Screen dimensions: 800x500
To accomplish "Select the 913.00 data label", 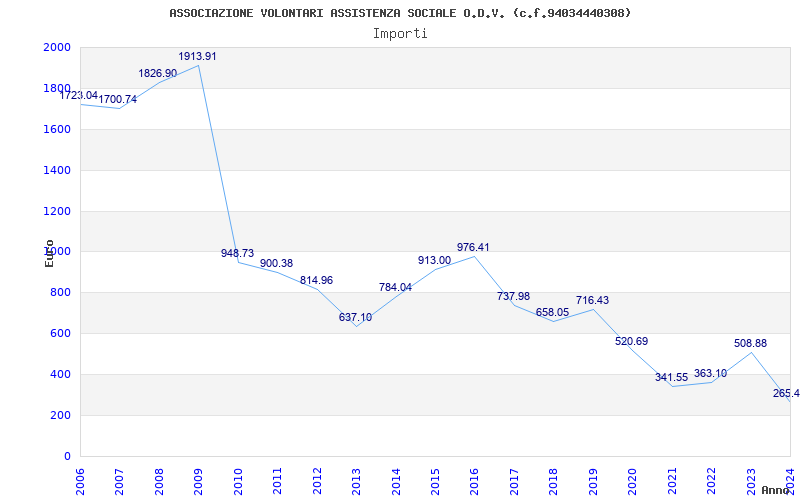I will 435,260.
